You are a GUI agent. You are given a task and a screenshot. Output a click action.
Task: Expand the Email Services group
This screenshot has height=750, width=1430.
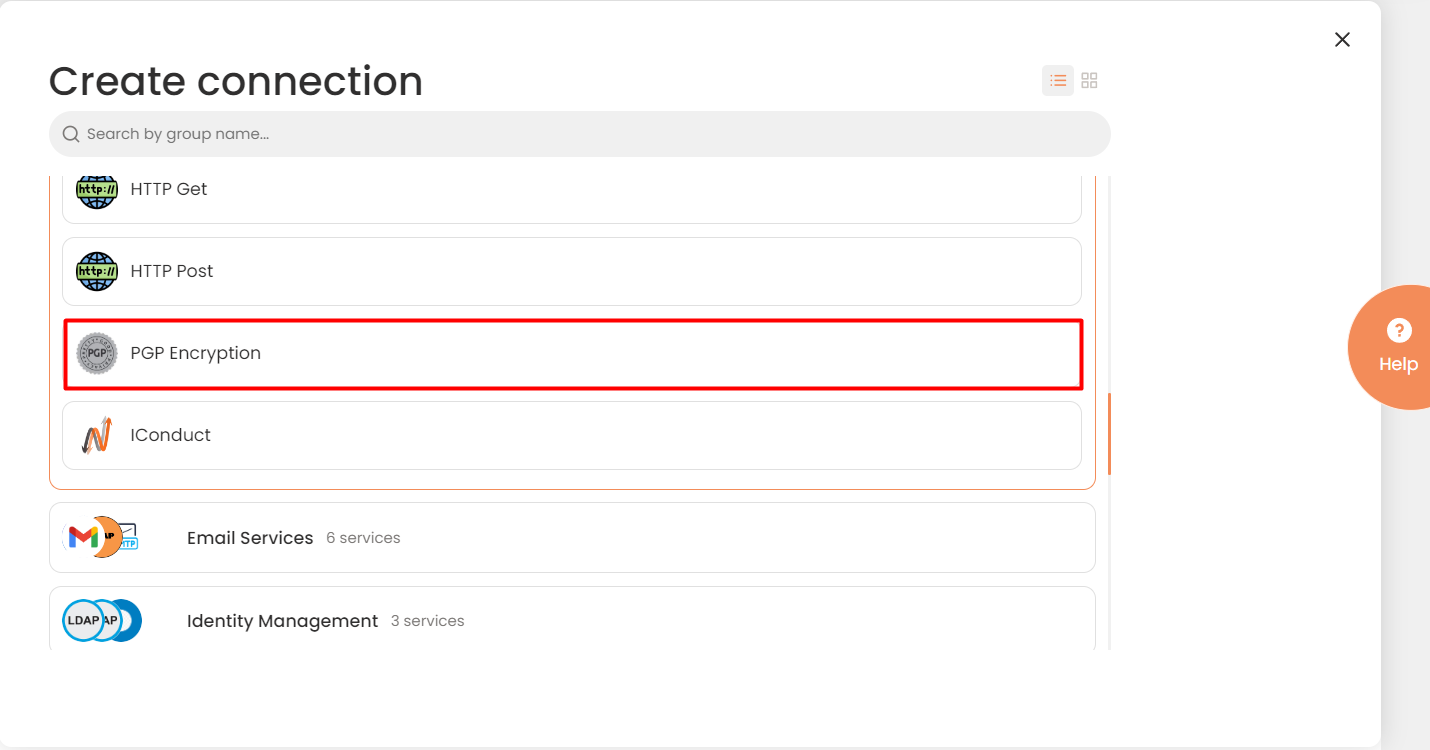click(572, 537)
